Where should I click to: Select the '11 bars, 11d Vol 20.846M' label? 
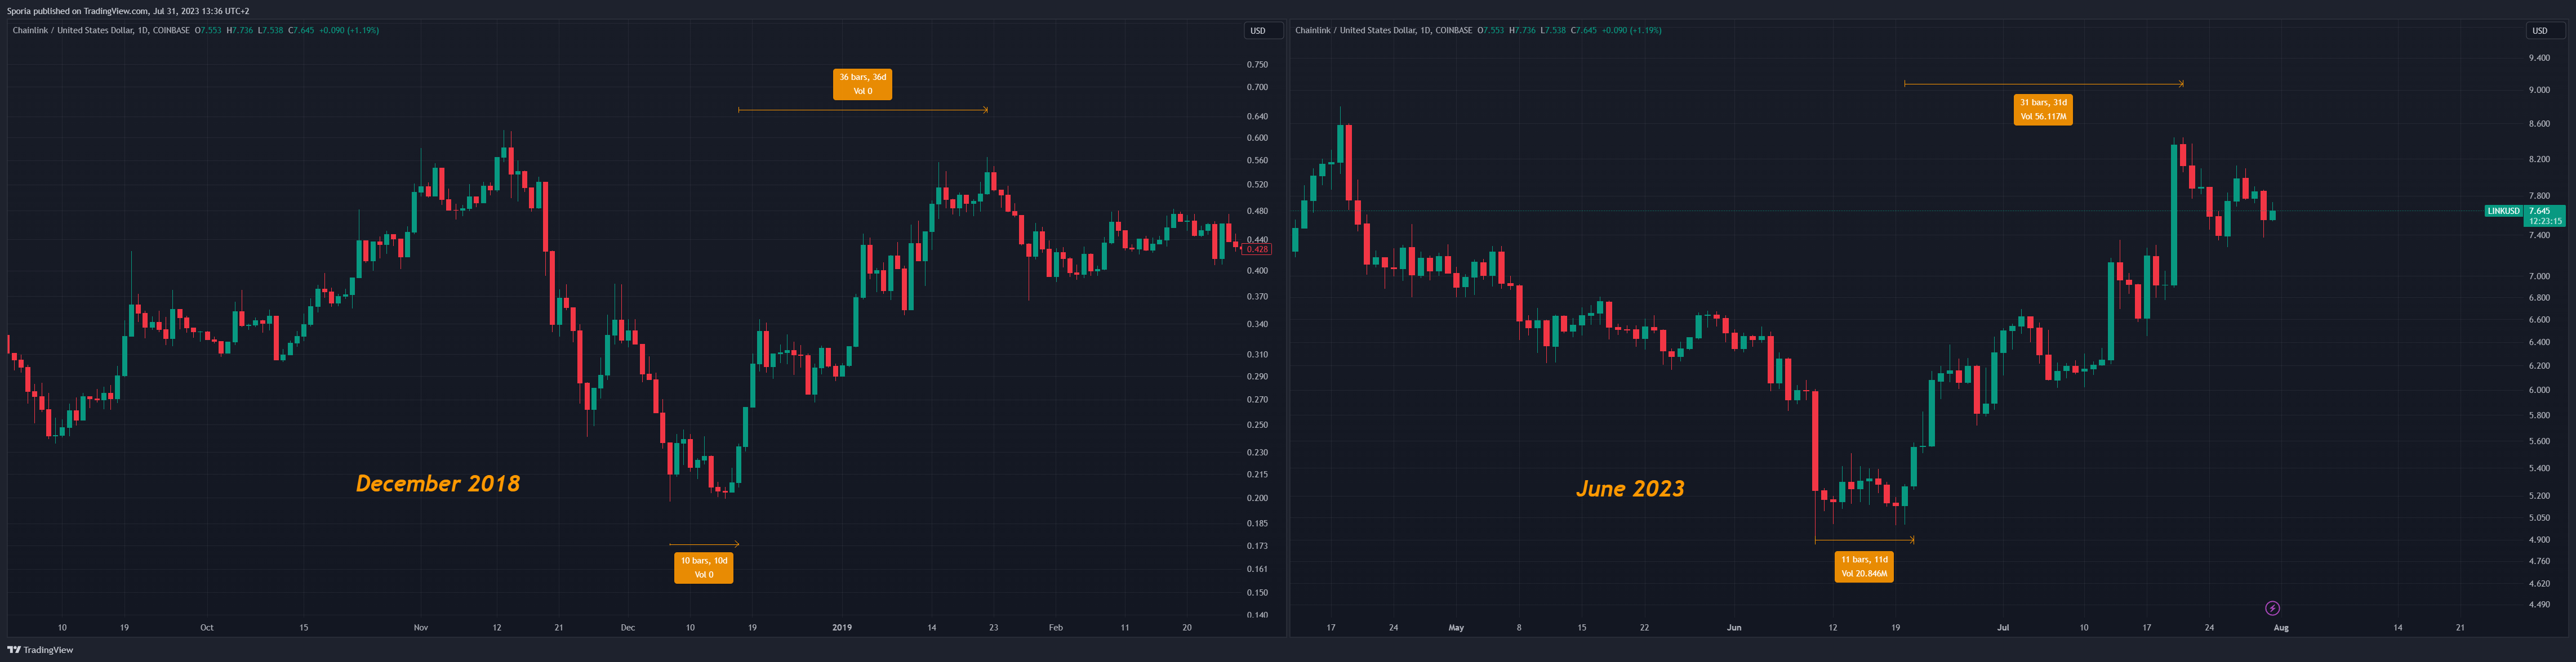(x=1864, y=566)
